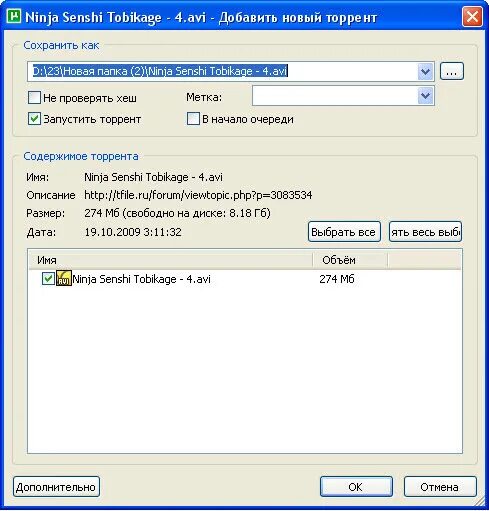Tick the 'В начало очереди' checkbox
Image resolution: width=489 pixels, height=511 pixels.
193,119
